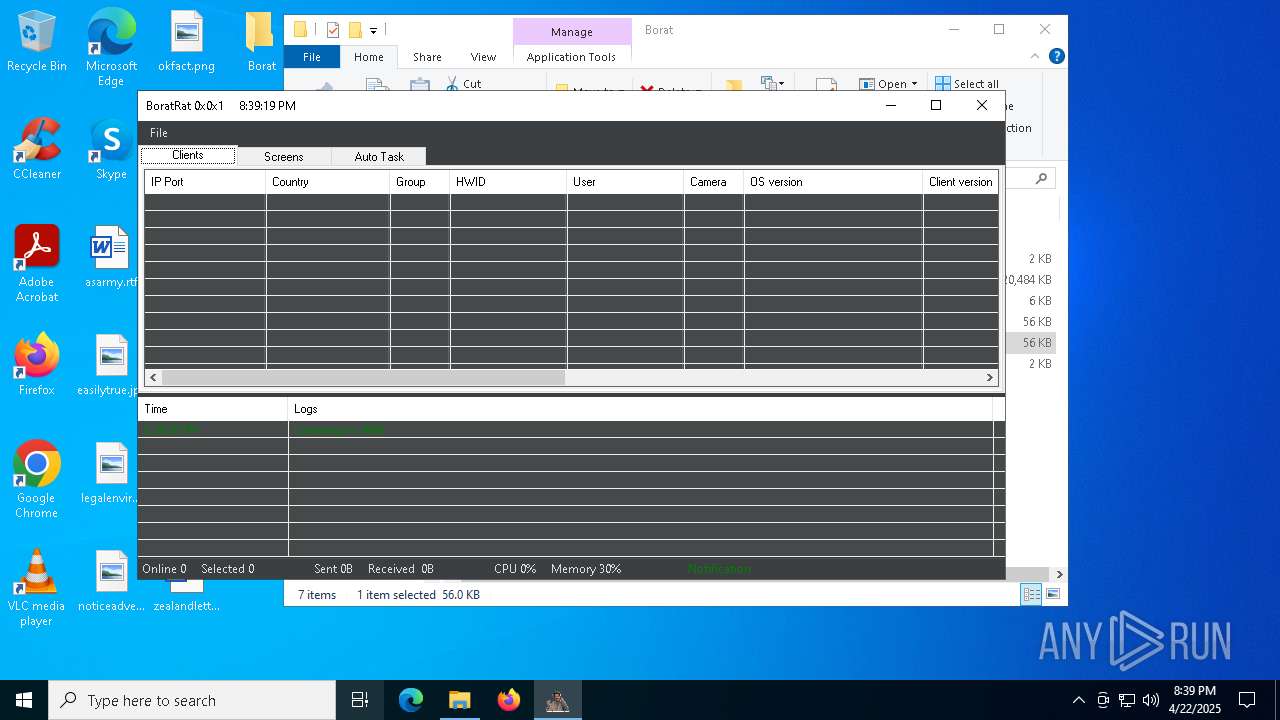Click the User column header
Screen dimensions: 1280x720
point(625,182)
